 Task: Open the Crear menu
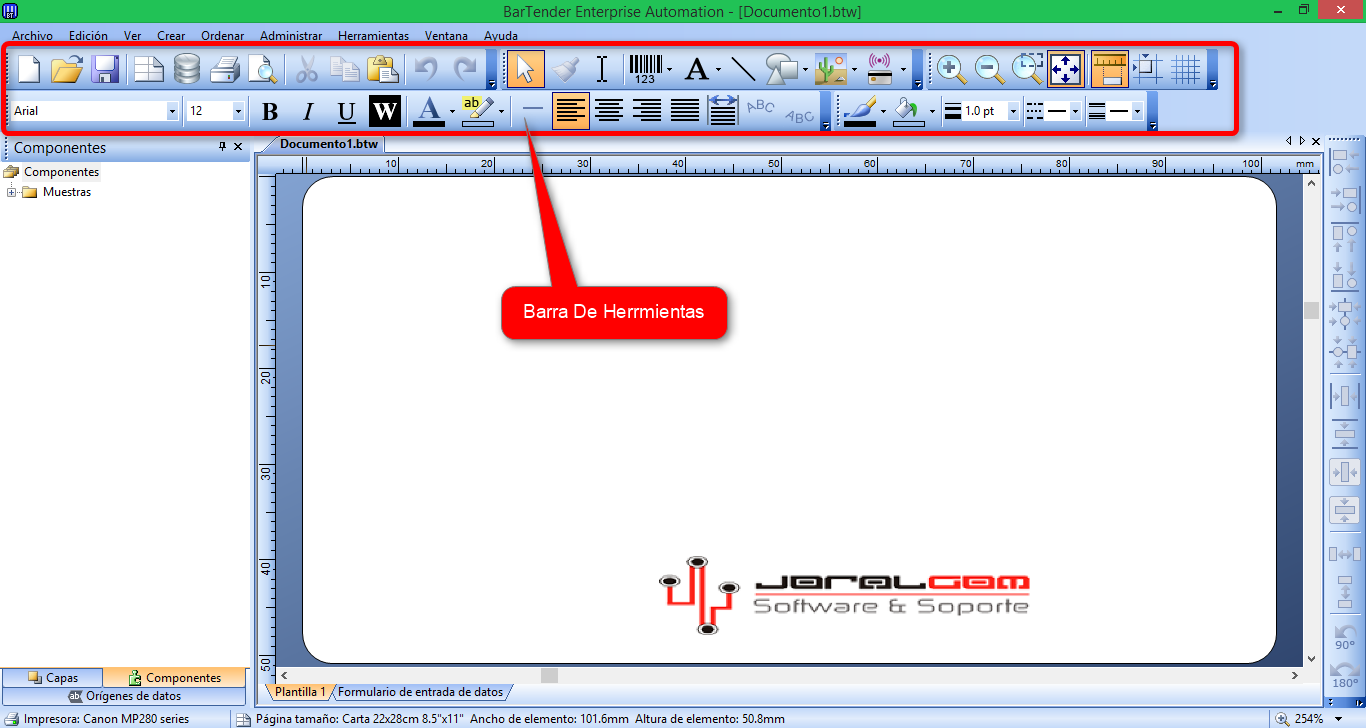point(171,35)
